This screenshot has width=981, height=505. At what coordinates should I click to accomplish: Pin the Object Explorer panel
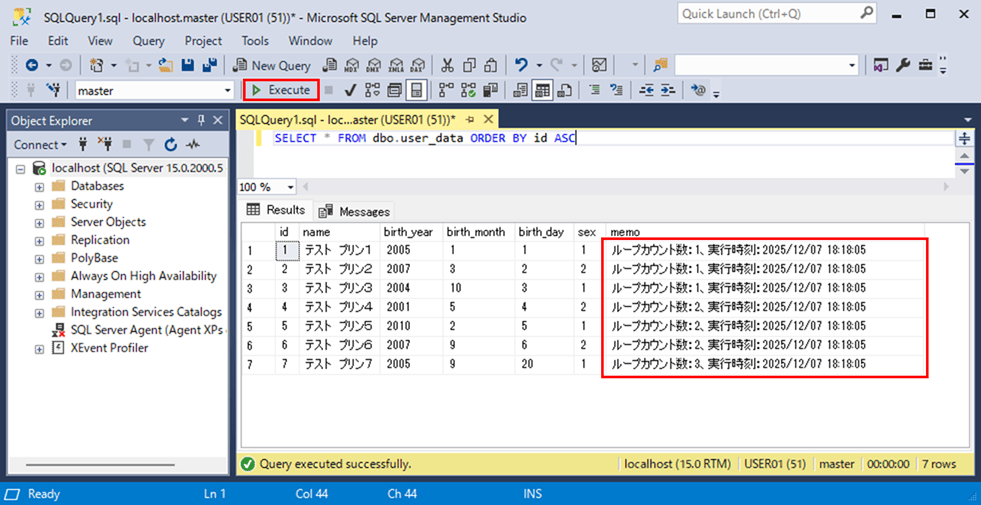[202, 121]
